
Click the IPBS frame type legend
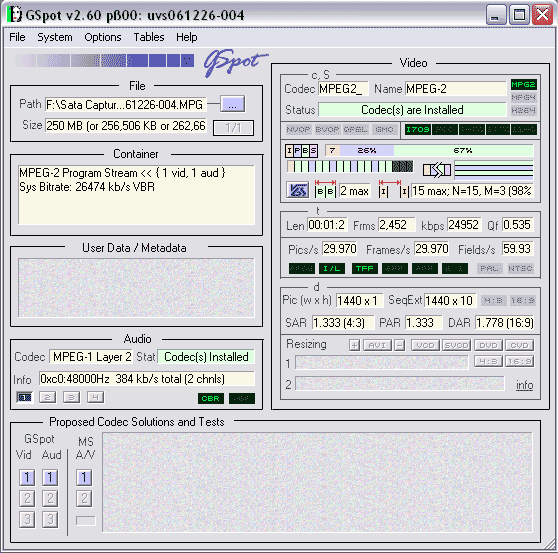coord(301,151)
